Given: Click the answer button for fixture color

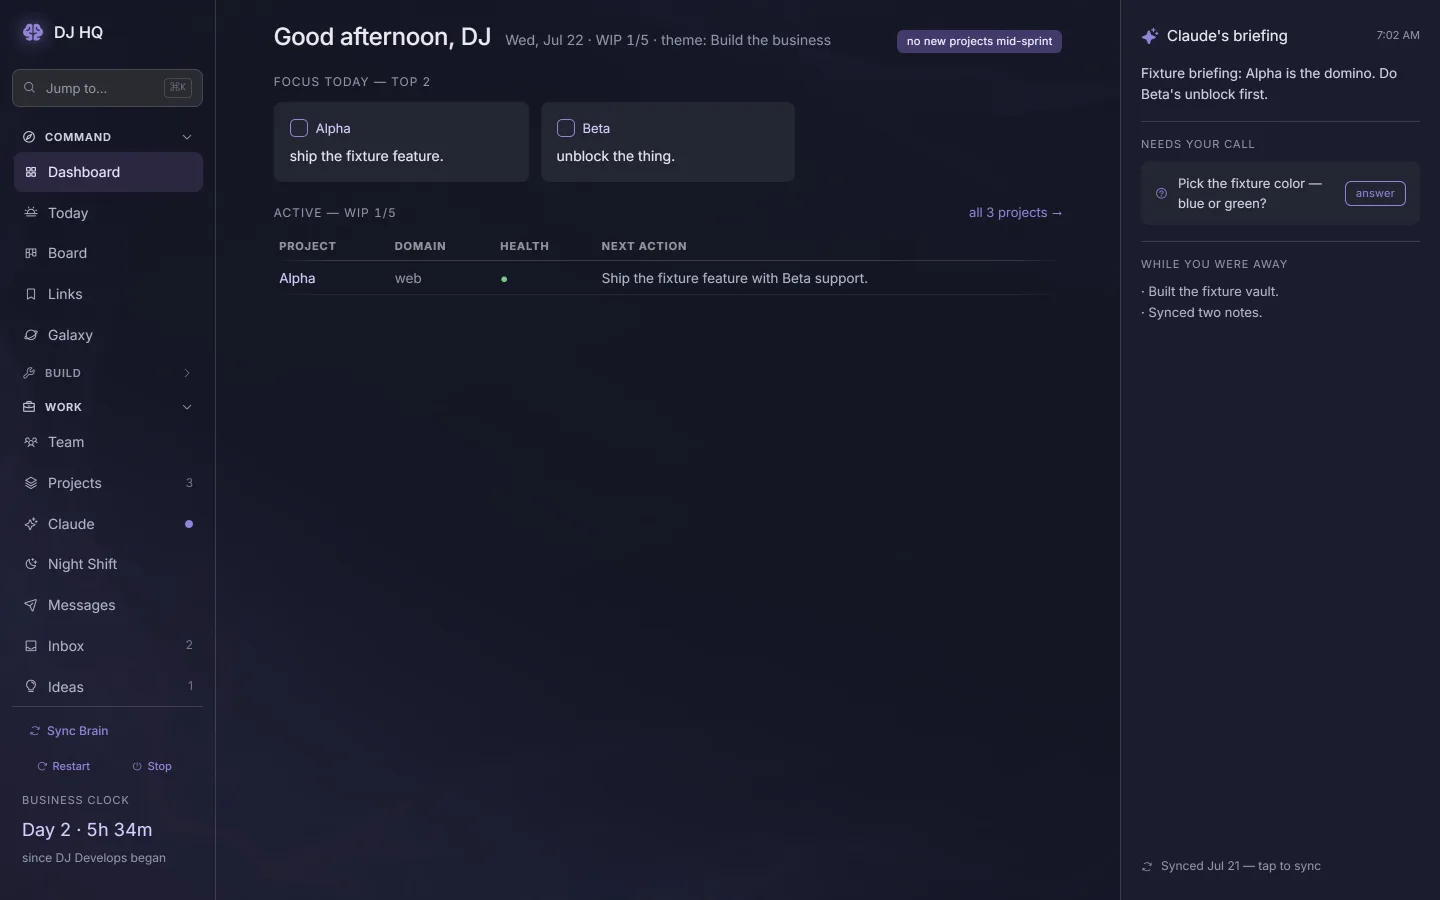Looking at the screenshot, I should [1375, 194].
